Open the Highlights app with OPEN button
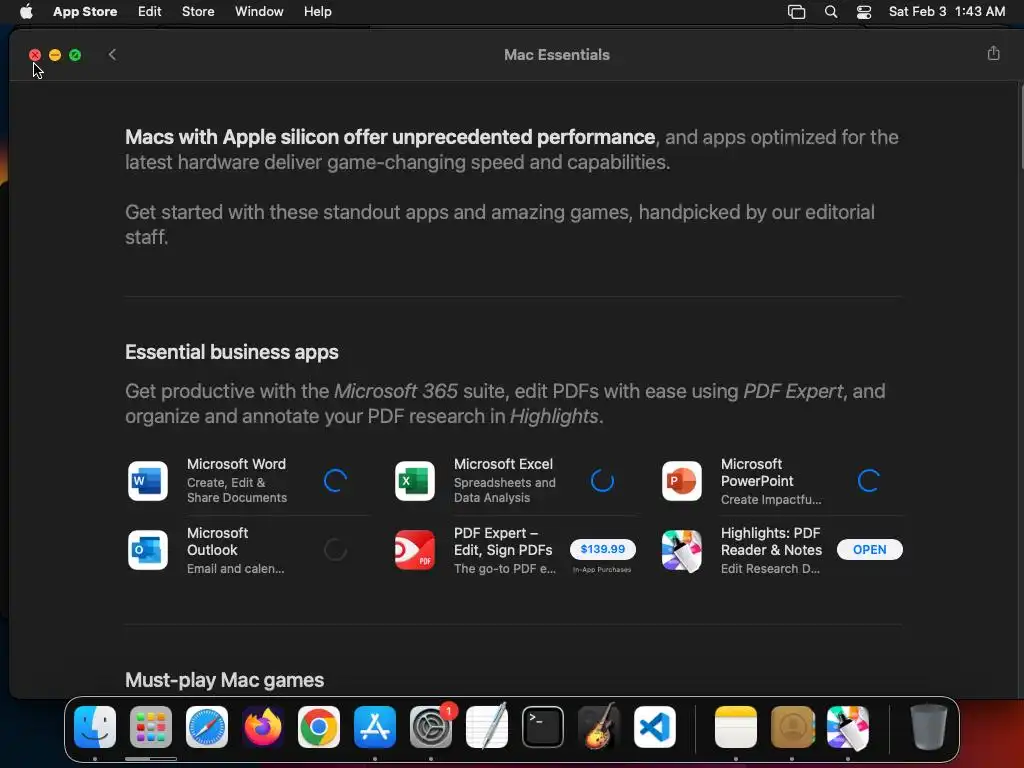1024x768 pixels. pyautogui.click(x=869, y=549)
